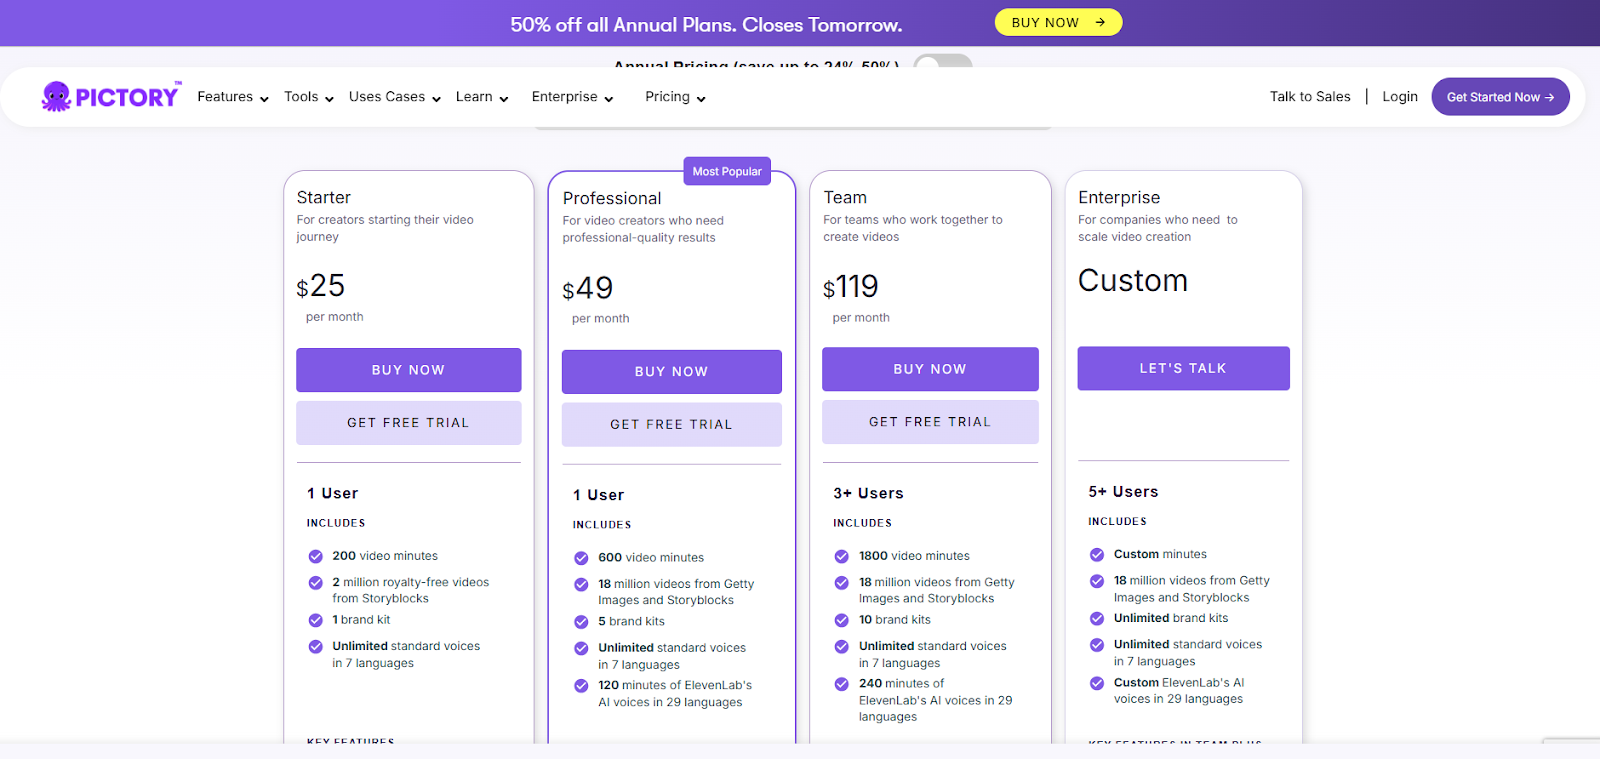1600x759 pixels.
Task: Click checkmark beside 120 minutes of ElevenLab's
Action: [x=581, y=686]
